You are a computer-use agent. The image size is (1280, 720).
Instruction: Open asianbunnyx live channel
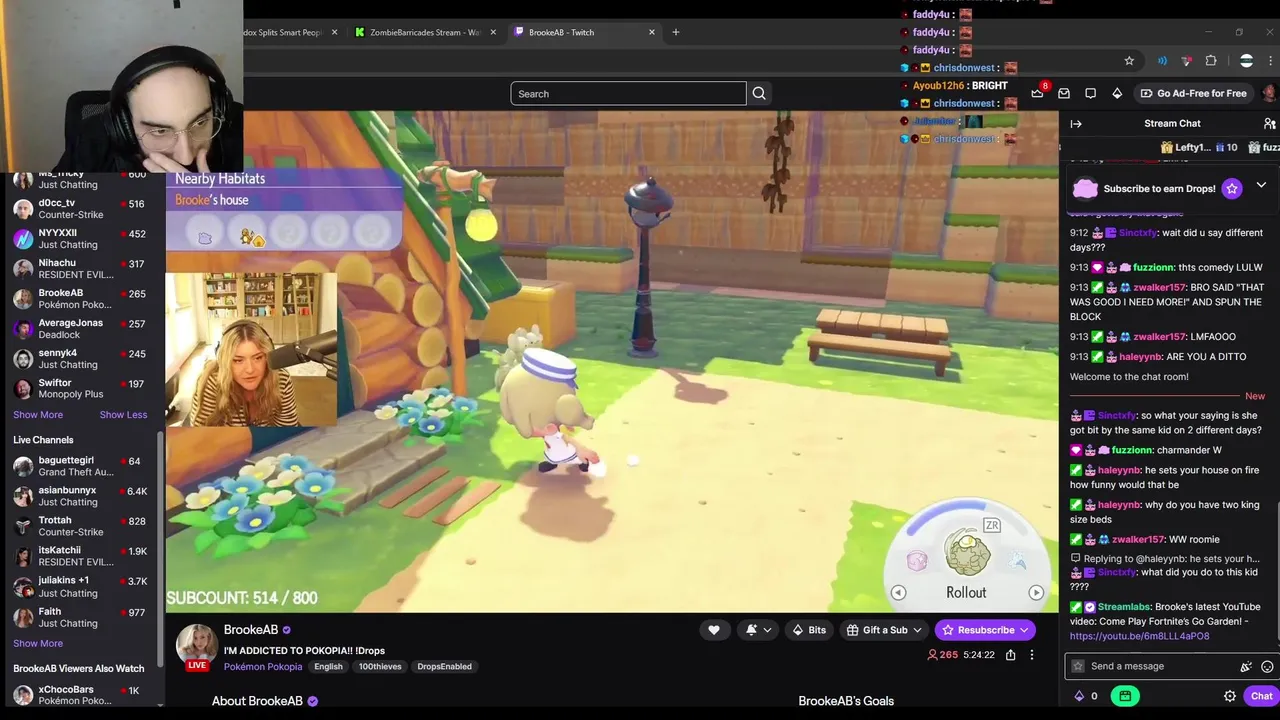[80, 497]
